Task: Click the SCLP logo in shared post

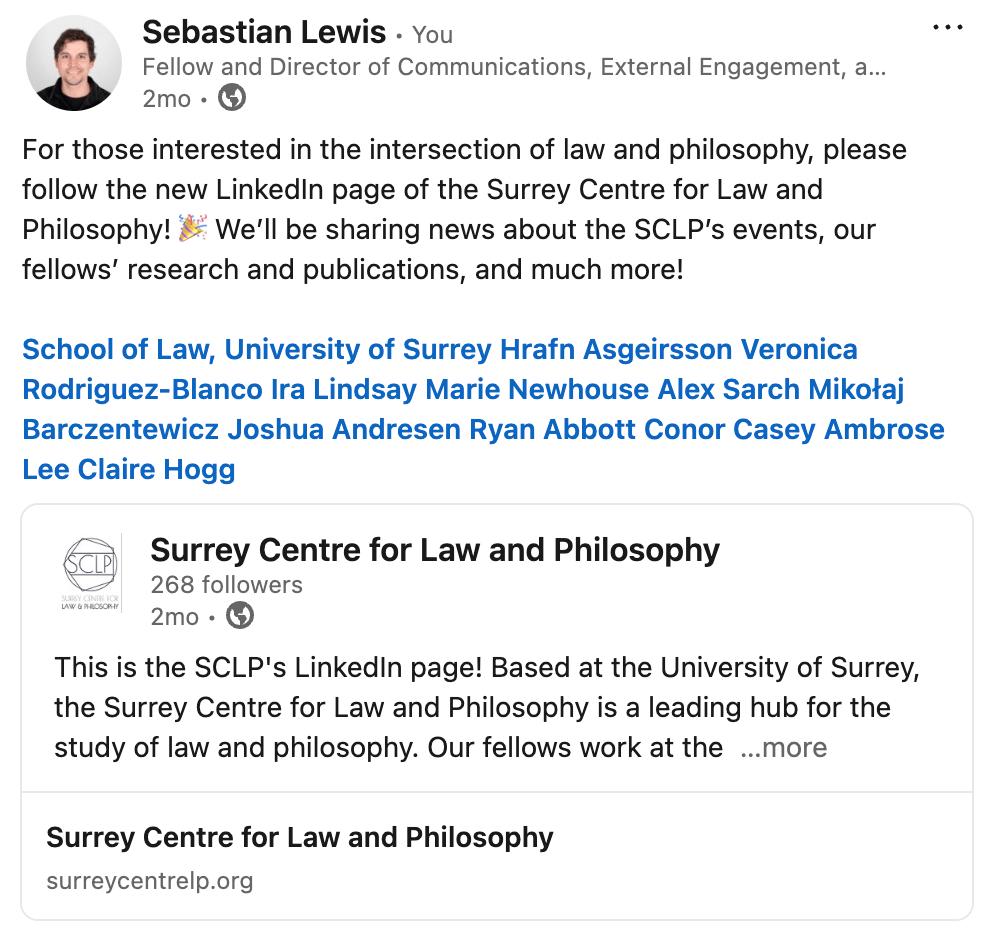Action: point(90,573)
